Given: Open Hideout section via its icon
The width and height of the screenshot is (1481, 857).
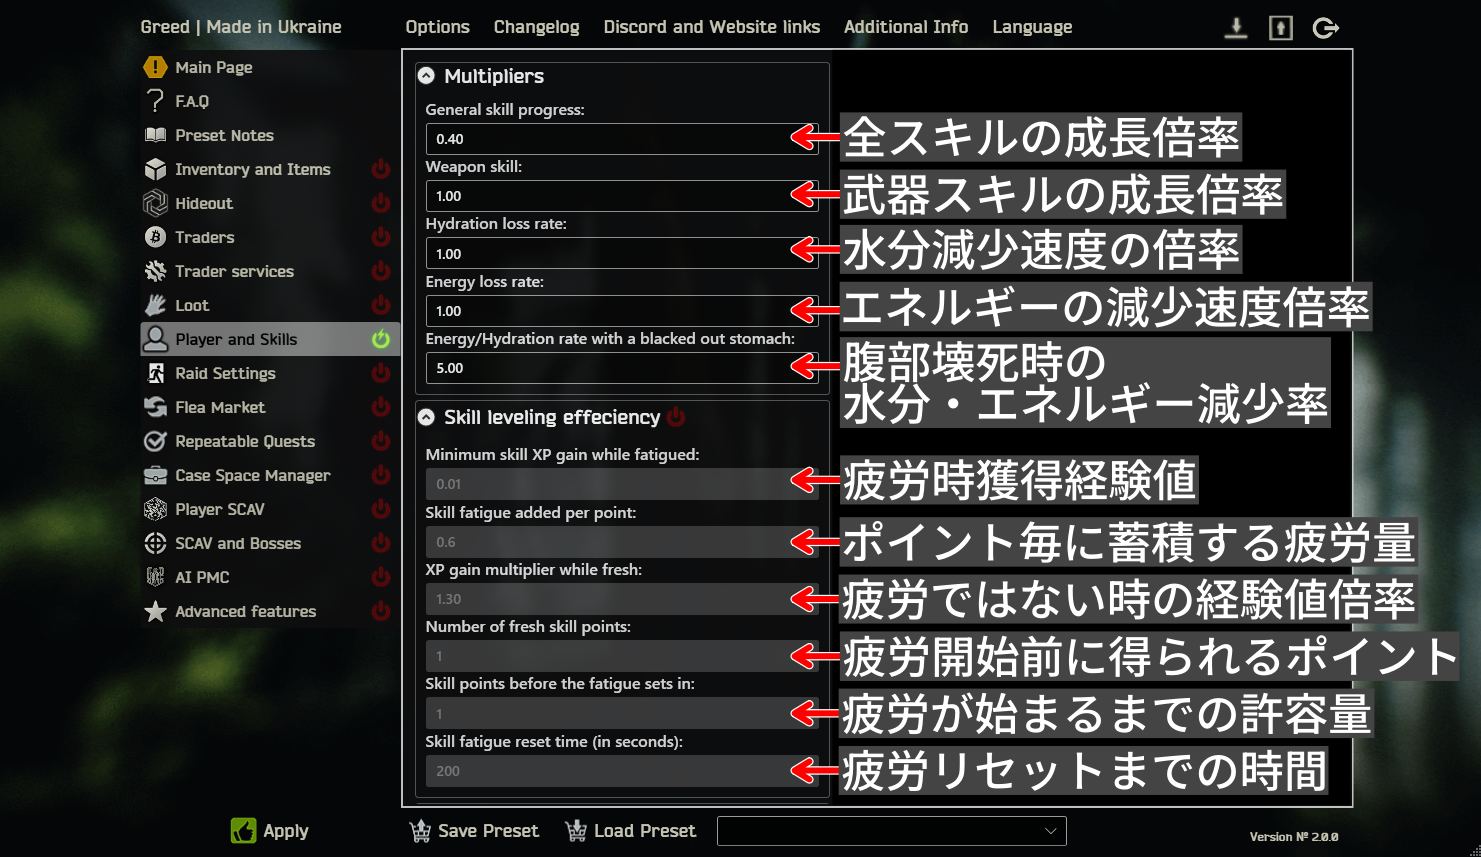Looking at the screenshot, I should click(x=155, y=203).
